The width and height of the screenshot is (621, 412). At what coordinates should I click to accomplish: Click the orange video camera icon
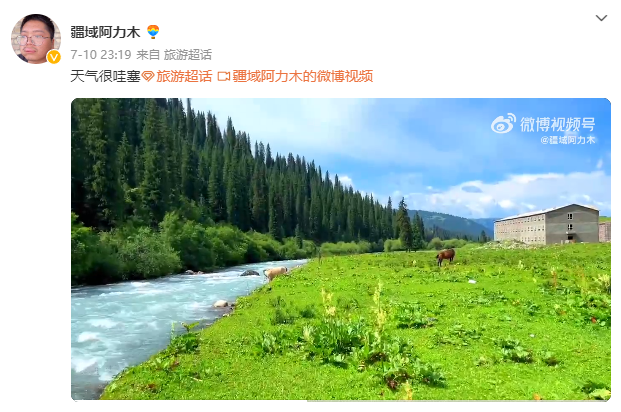(224, 76)
